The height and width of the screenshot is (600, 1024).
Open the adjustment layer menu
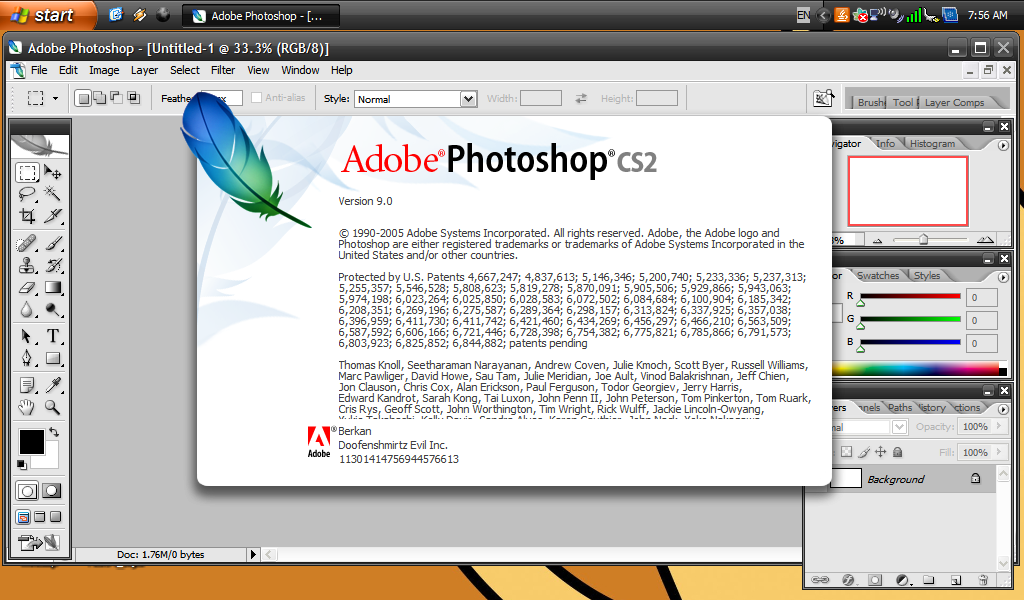(903, 579)
